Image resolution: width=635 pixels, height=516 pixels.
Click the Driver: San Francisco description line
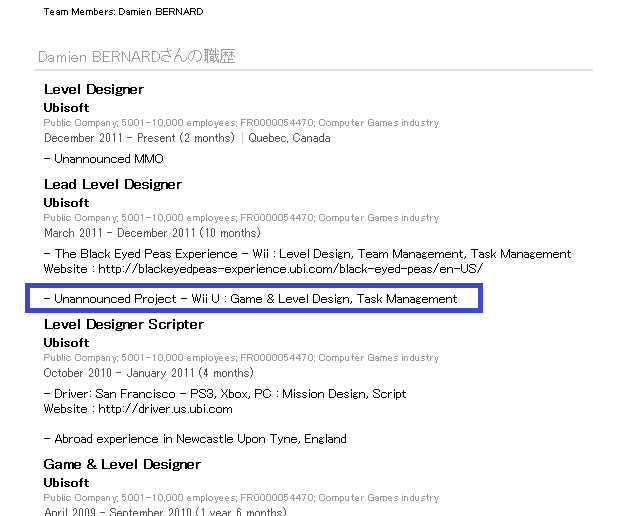pos(225,394)
